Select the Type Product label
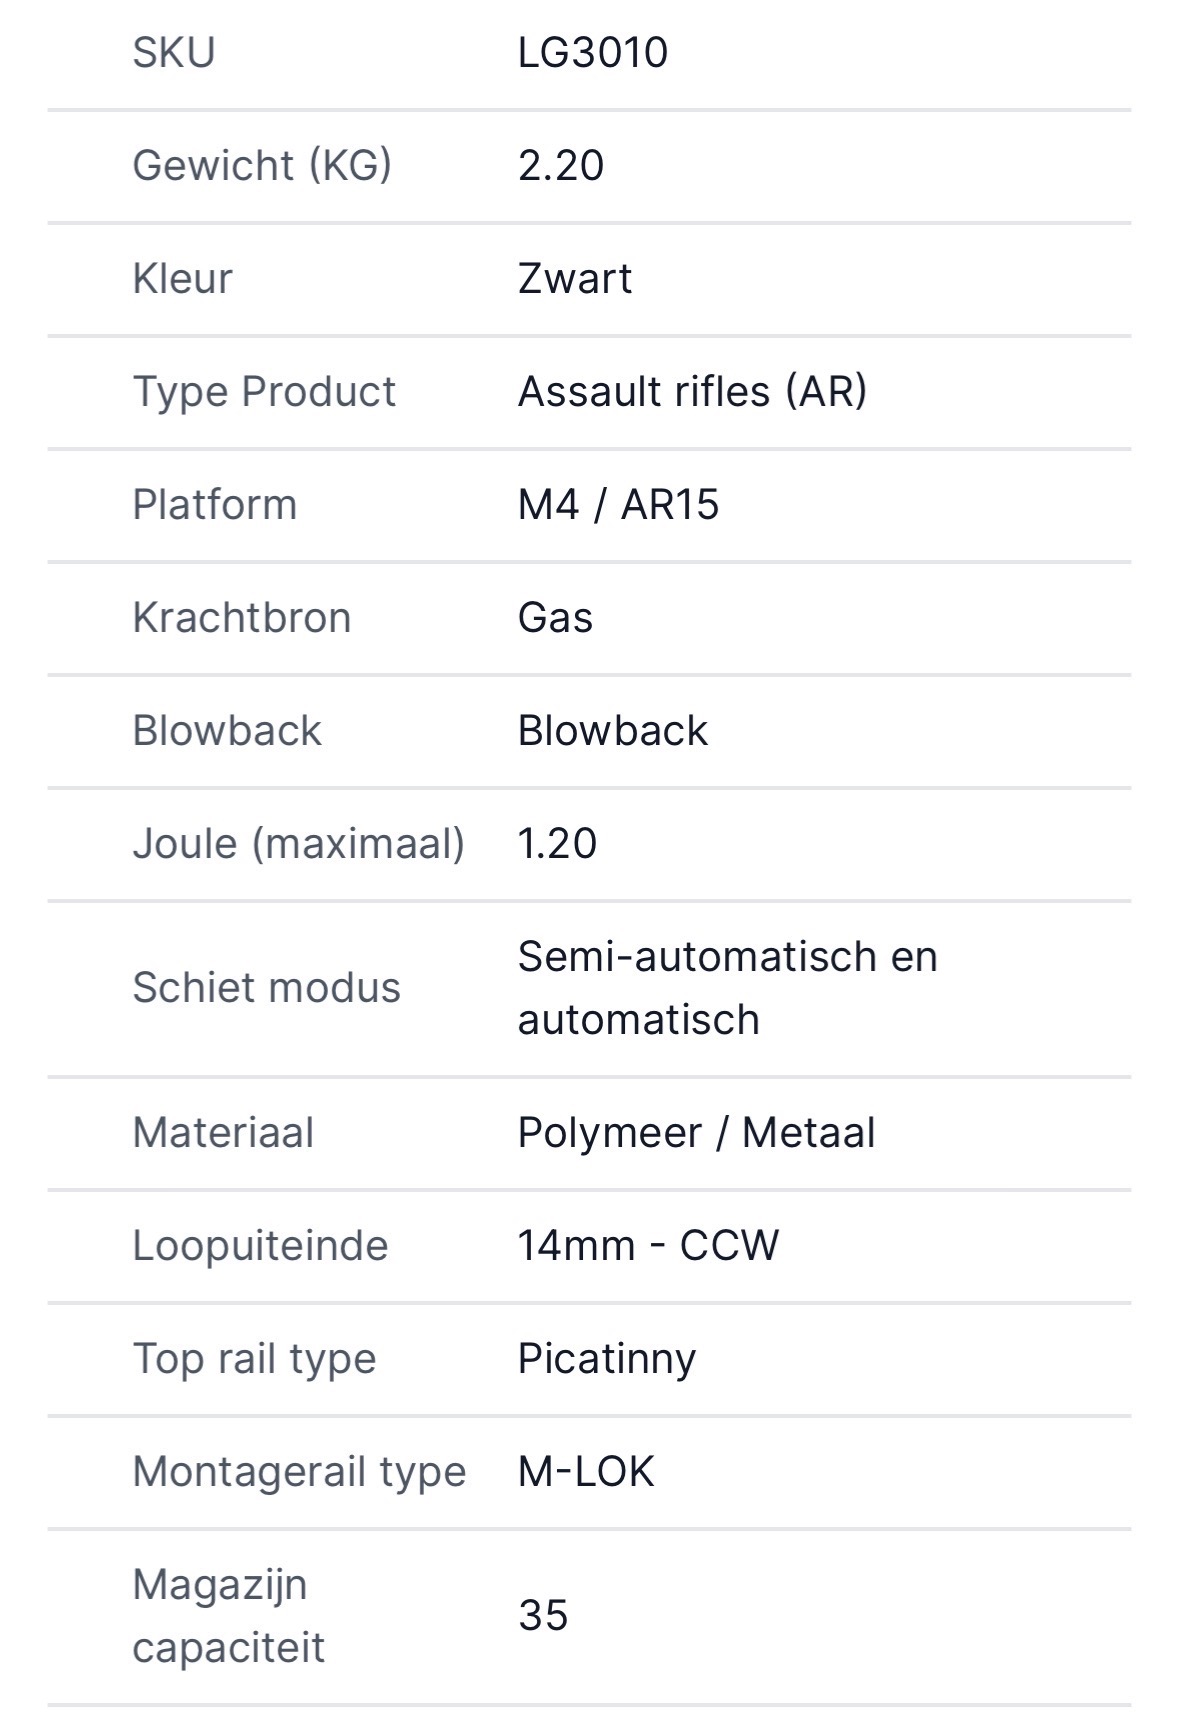 click(264, 392)
